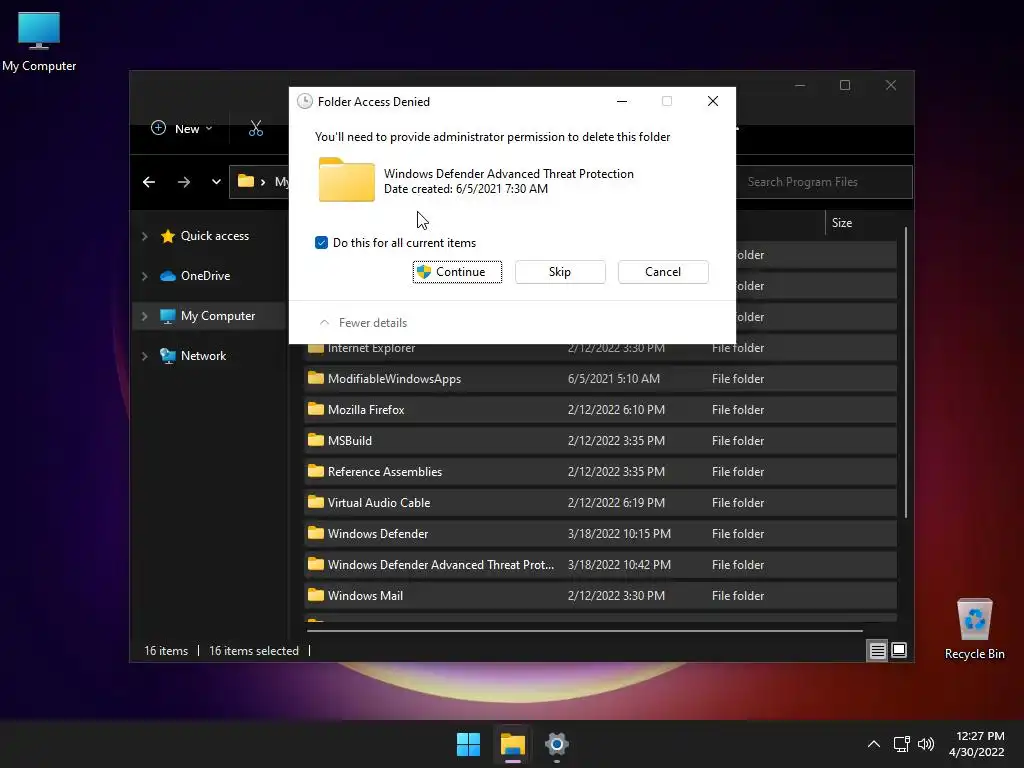1024x768 pixels.
Task: Click the folder icon in address bar
Action: click(246, 182)
